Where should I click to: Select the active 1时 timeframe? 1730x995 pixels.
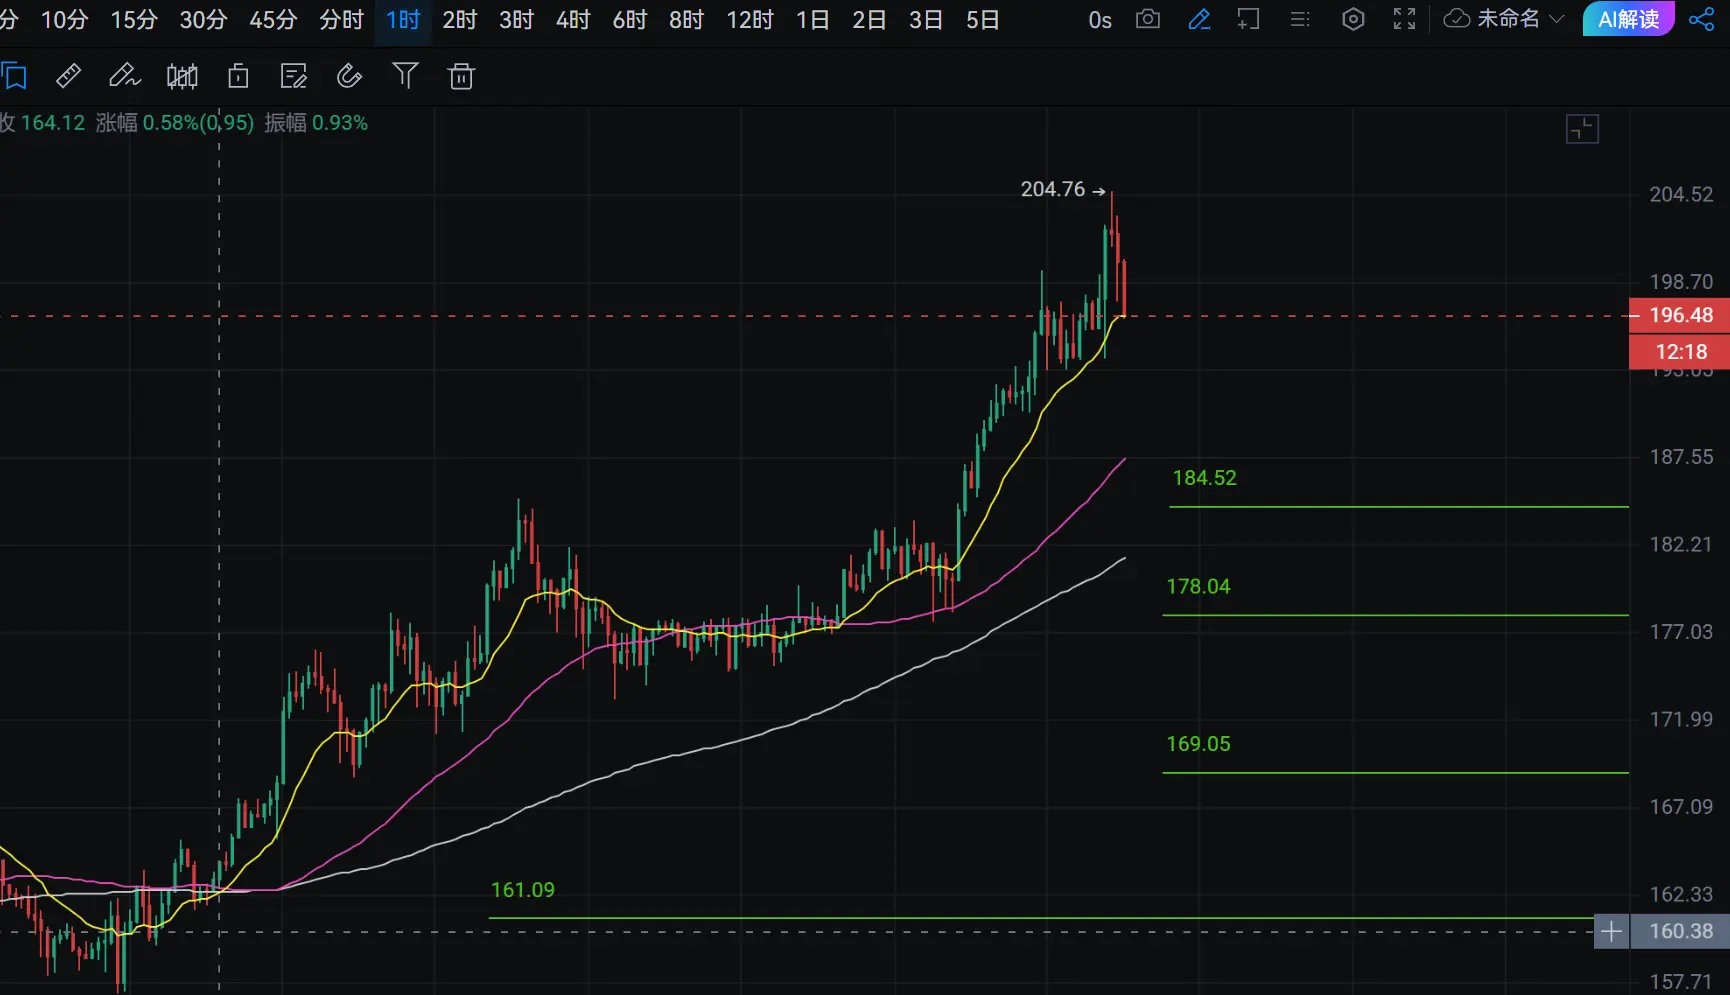click(403, 20)
